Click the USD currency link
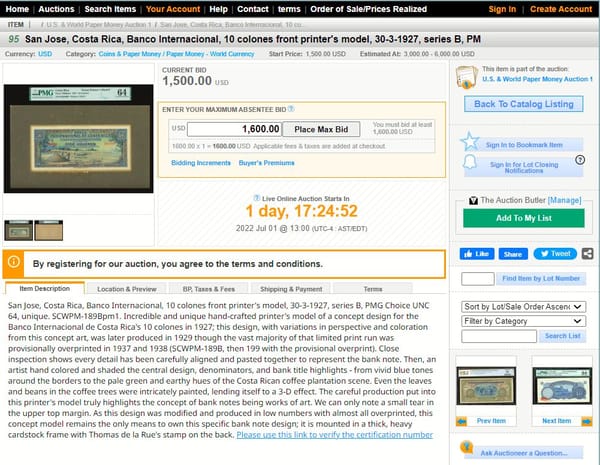 pos(45,54)
